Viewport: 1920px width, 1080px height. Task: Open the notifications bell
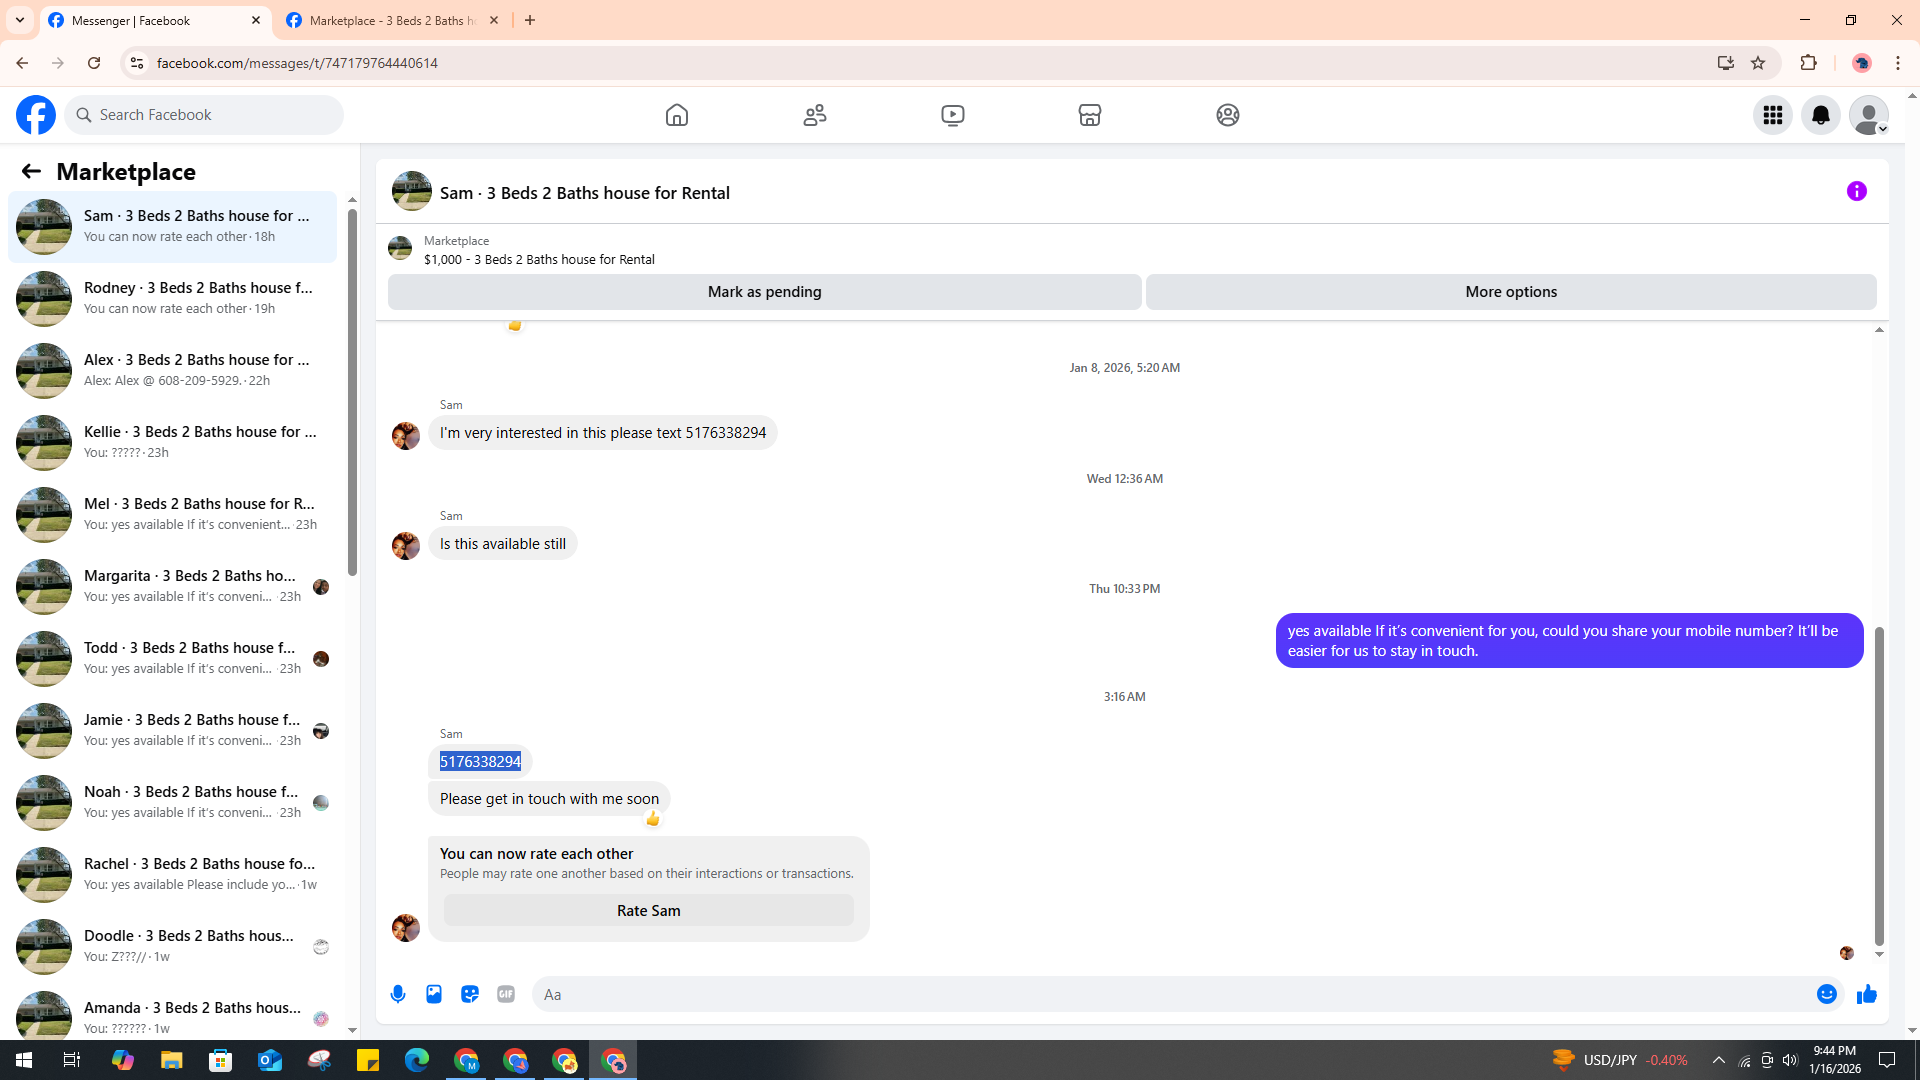[1820, 115]
